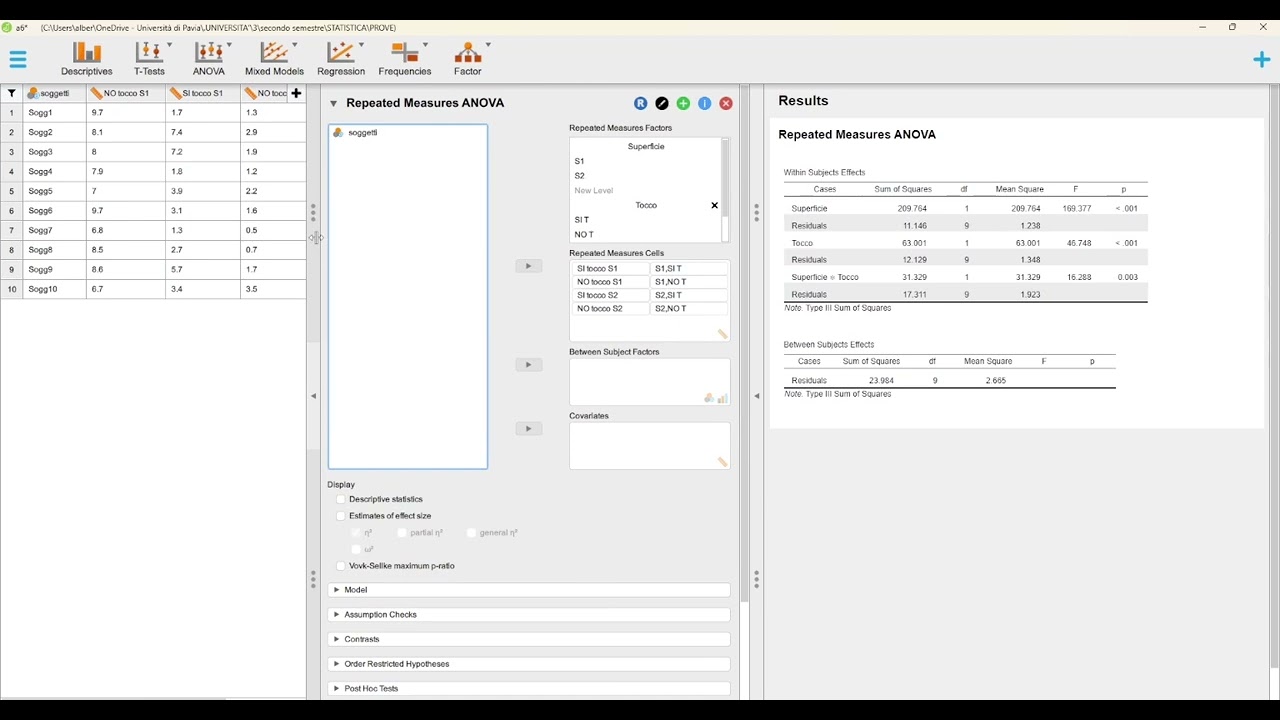Click the data panel collapse arrow
This screenshot has height=720, width=1280.
[x=313, y=396]
